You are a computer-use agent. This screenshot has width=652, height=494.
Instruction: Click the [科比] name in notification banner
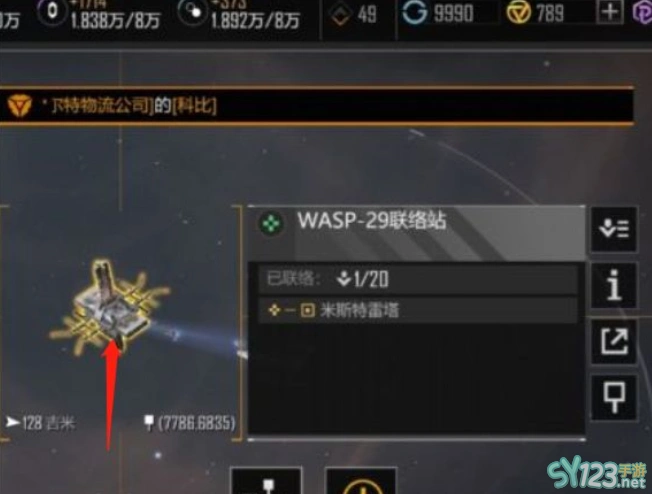tap(195, 106)
